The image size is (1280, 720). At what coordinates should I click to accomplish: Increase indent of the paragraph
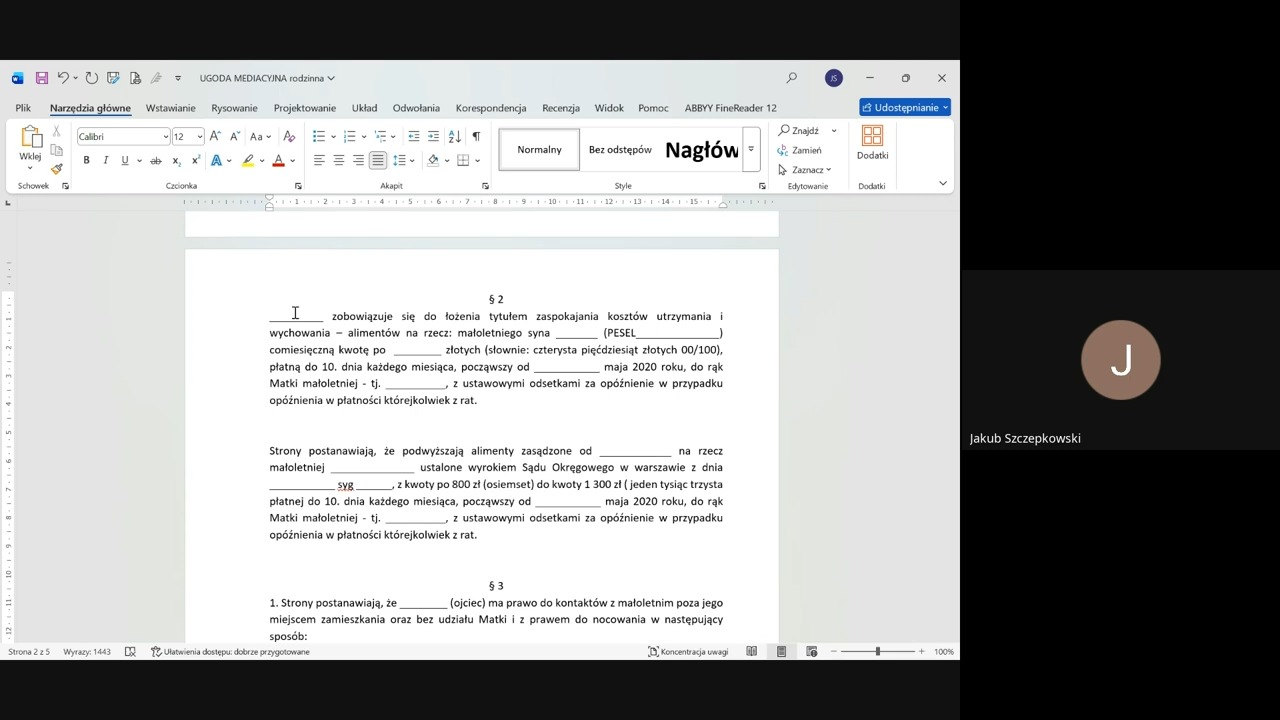(x=433, y=136)
